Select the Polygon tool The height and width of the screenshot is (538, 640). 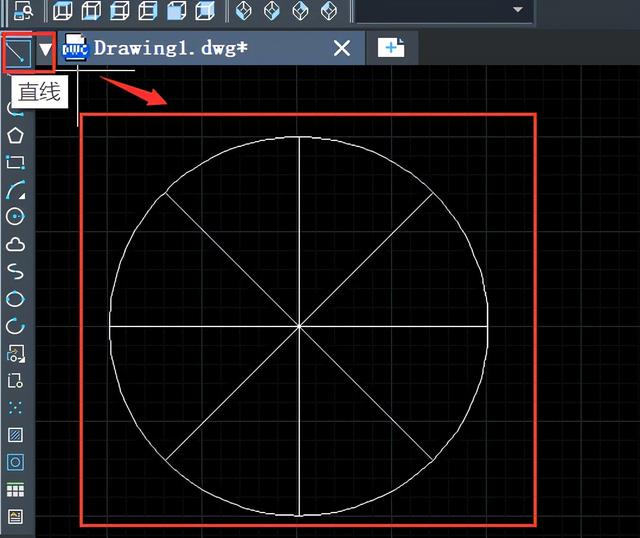[x=16, y=136]
